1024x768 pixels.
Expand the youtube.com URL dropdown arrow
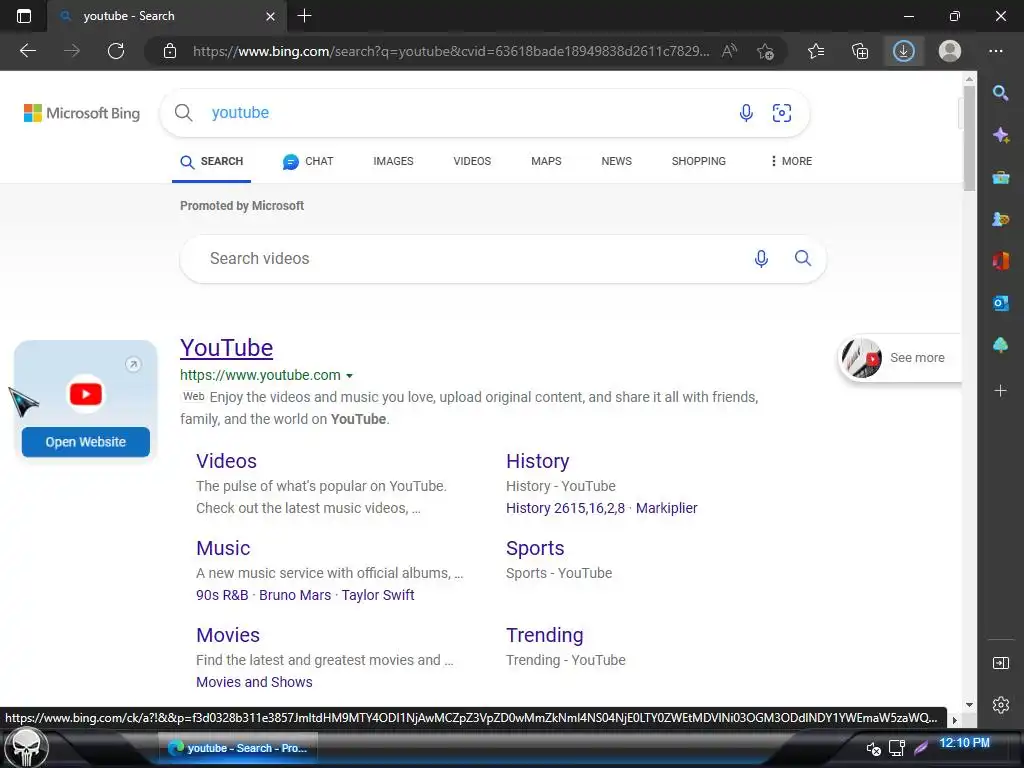(349, 376)
